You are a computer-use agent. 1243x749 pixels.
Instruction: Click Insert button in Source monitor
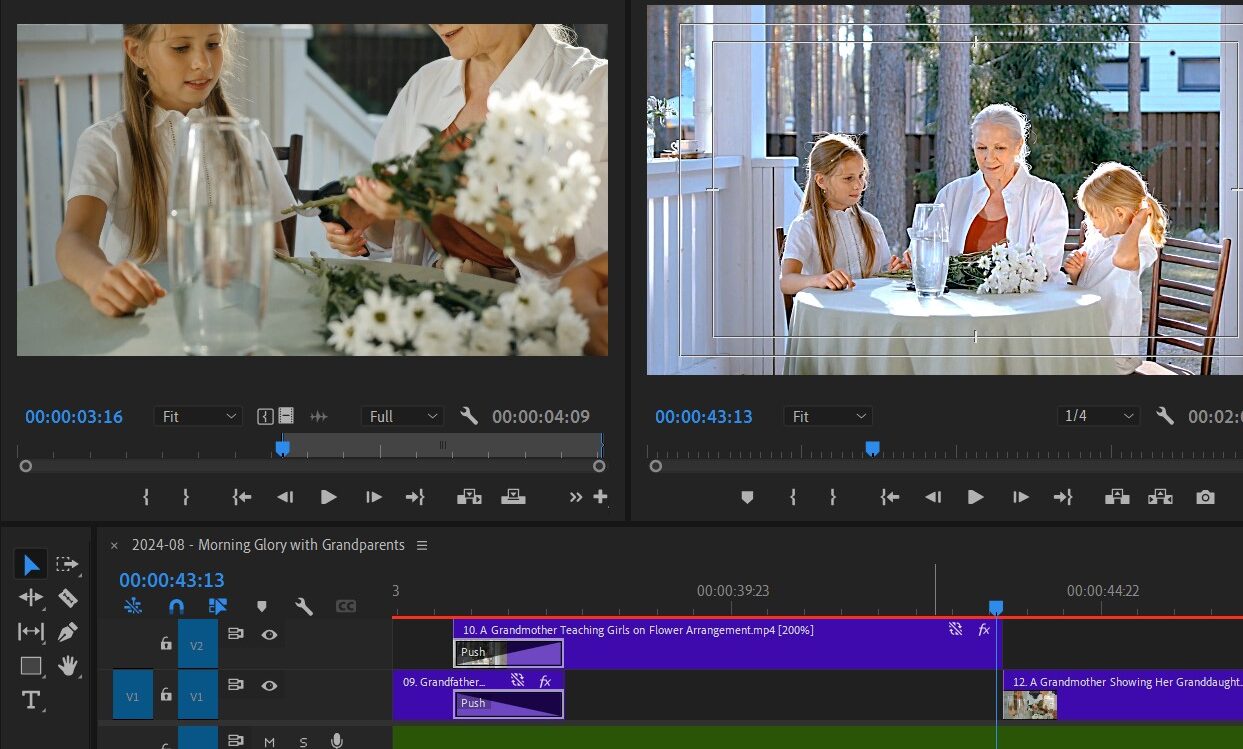point(468,496)
